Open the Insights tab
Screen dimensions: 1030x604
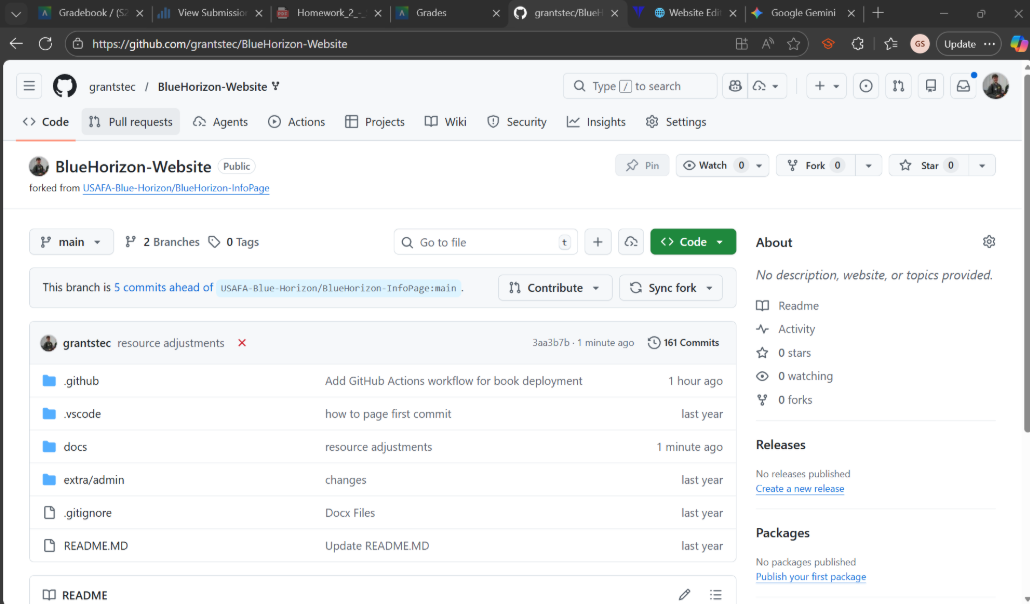[x=596, y=122]
